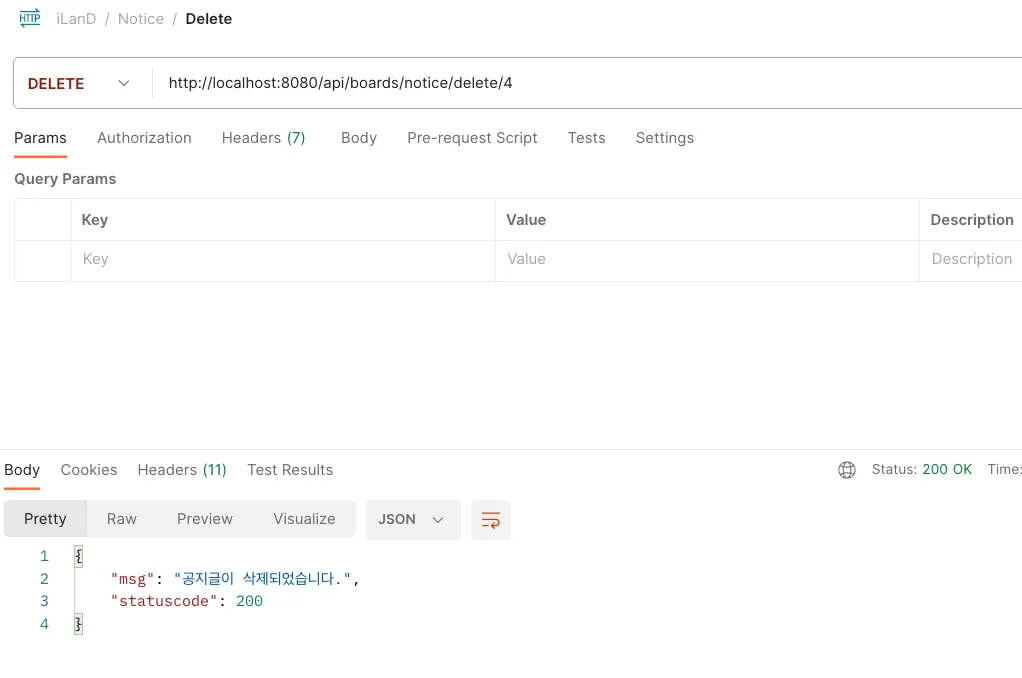Show the response Cookies tab

coord(89,470)
